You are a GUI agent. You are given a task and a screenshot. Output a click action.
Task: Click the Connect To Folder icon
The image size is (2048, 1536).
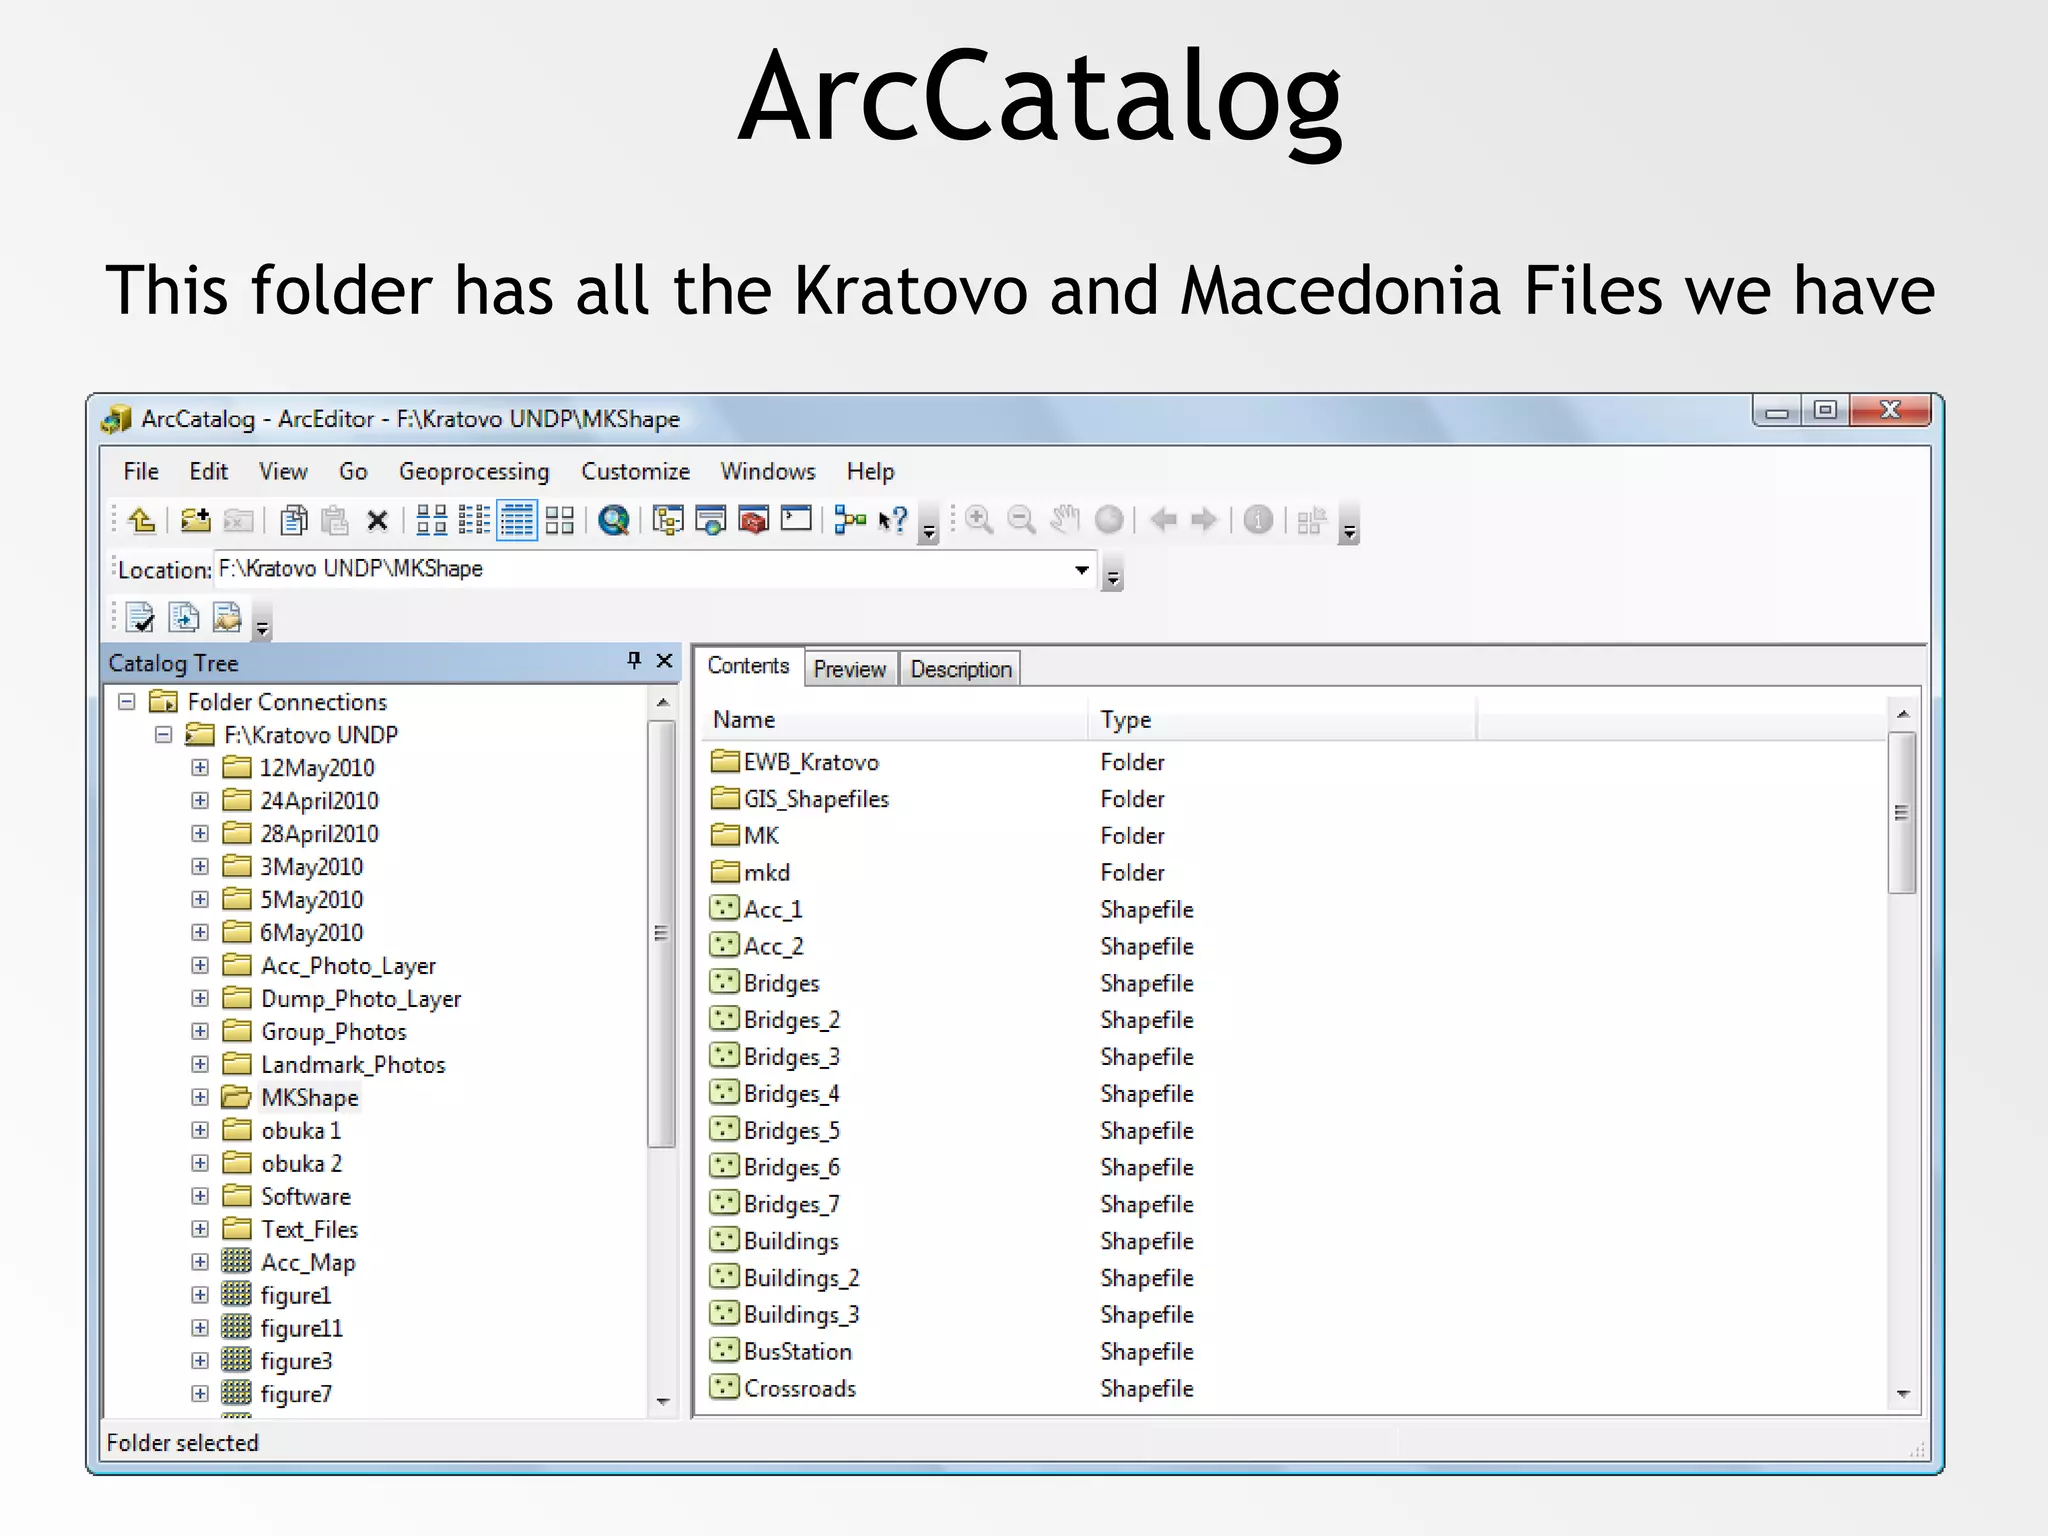(196, 520)
